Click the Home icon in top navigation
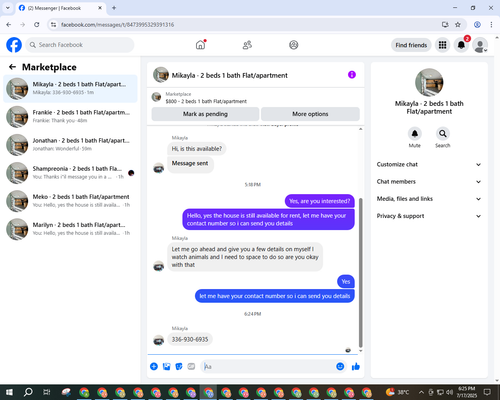 200,45
